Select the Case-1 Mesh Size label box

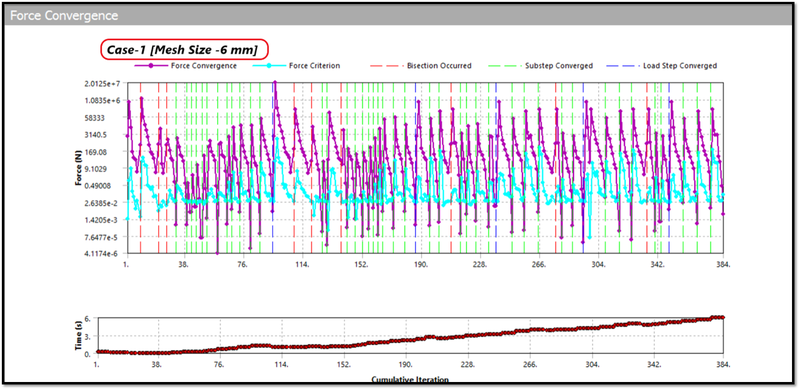(185, 50)
